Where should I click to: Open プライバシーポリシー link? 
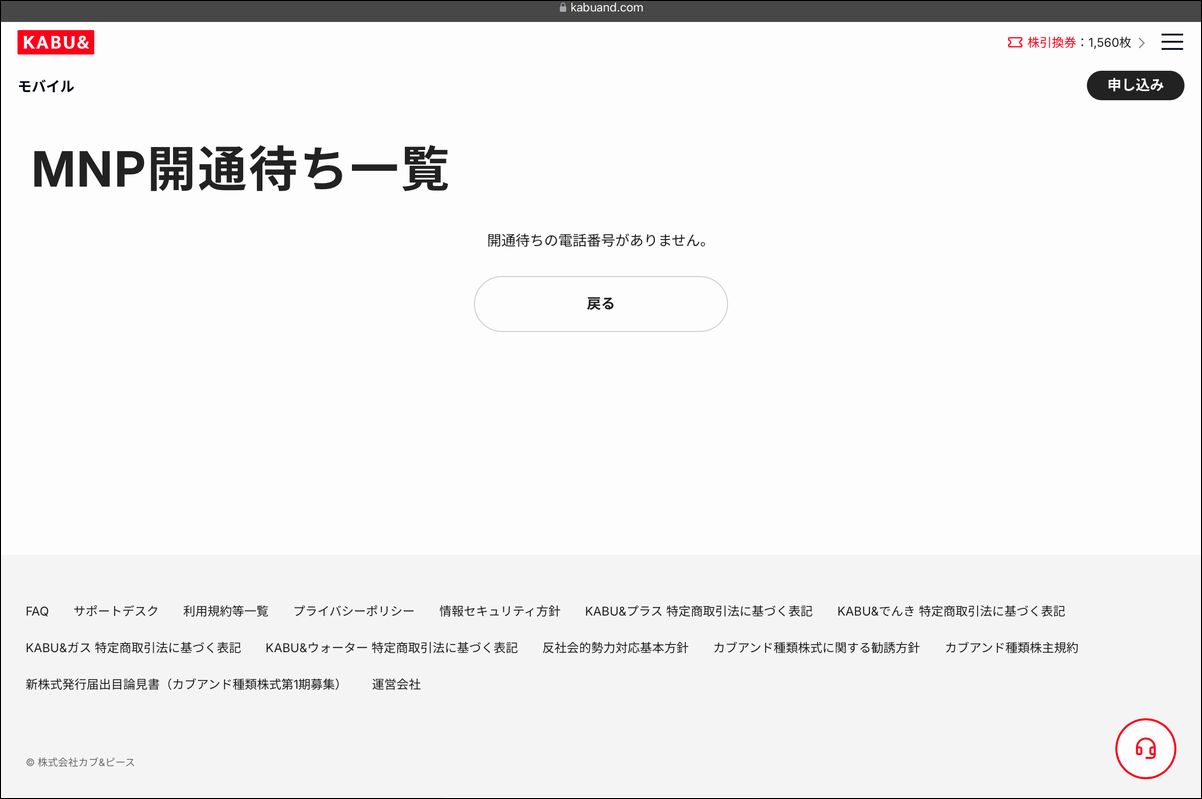pos(354,611)
